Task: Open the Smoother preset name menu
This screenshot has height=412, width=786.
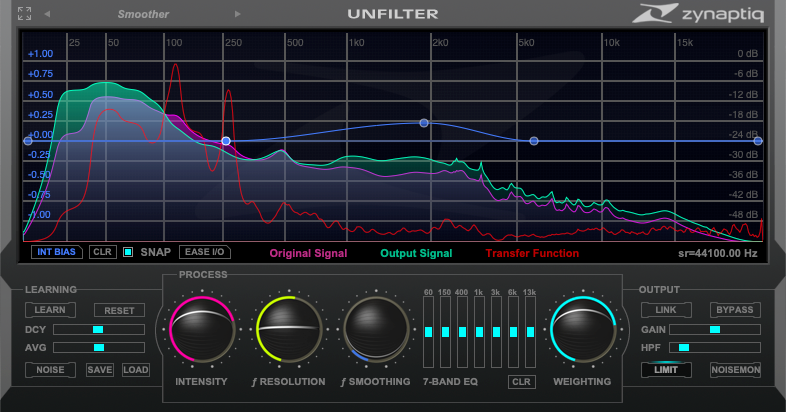Action: (143, 14)
